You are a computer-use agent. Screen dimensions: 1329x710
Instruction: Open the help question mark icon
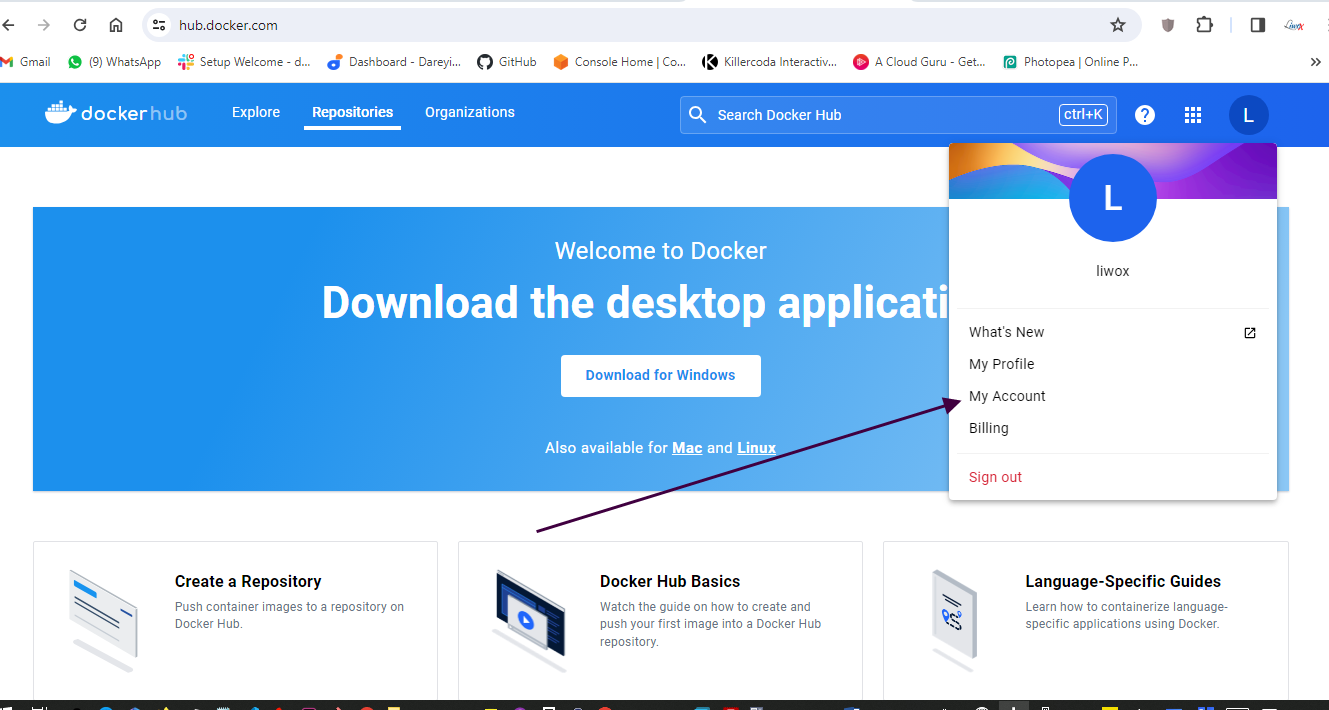[1145, 115]
